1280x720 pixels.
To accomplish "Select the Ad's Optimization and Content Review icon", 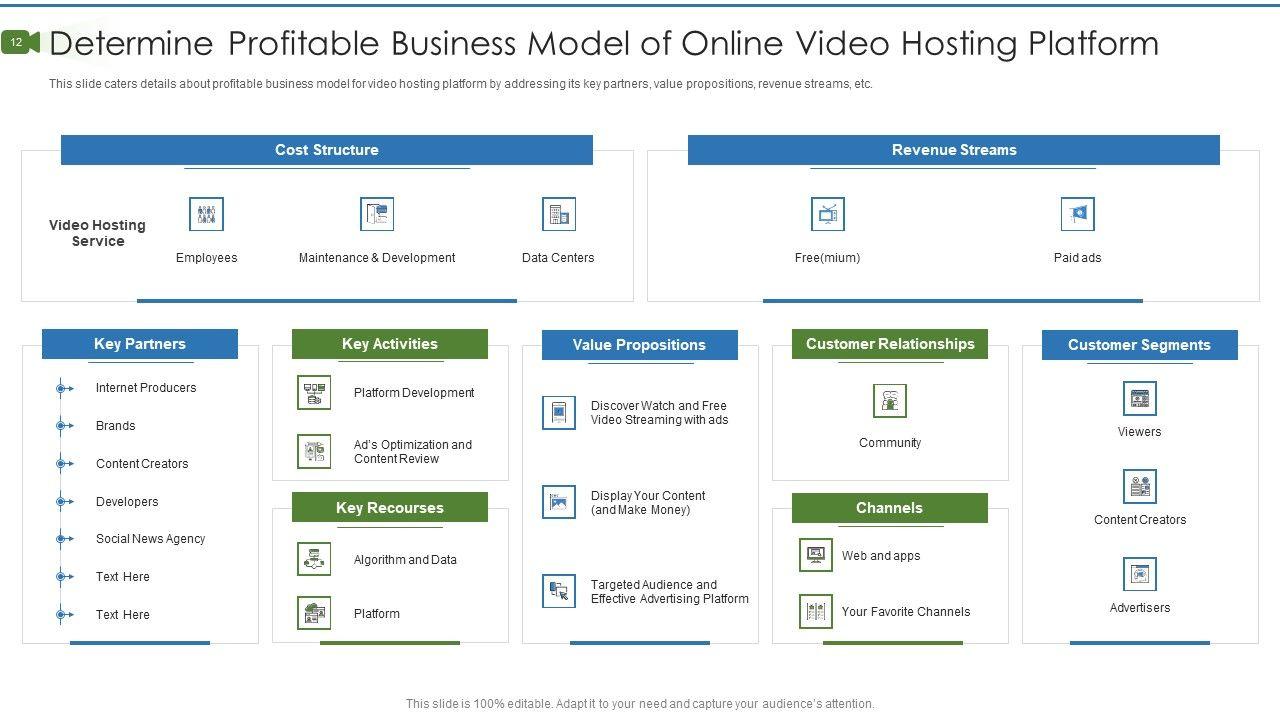I will [314, 452].
